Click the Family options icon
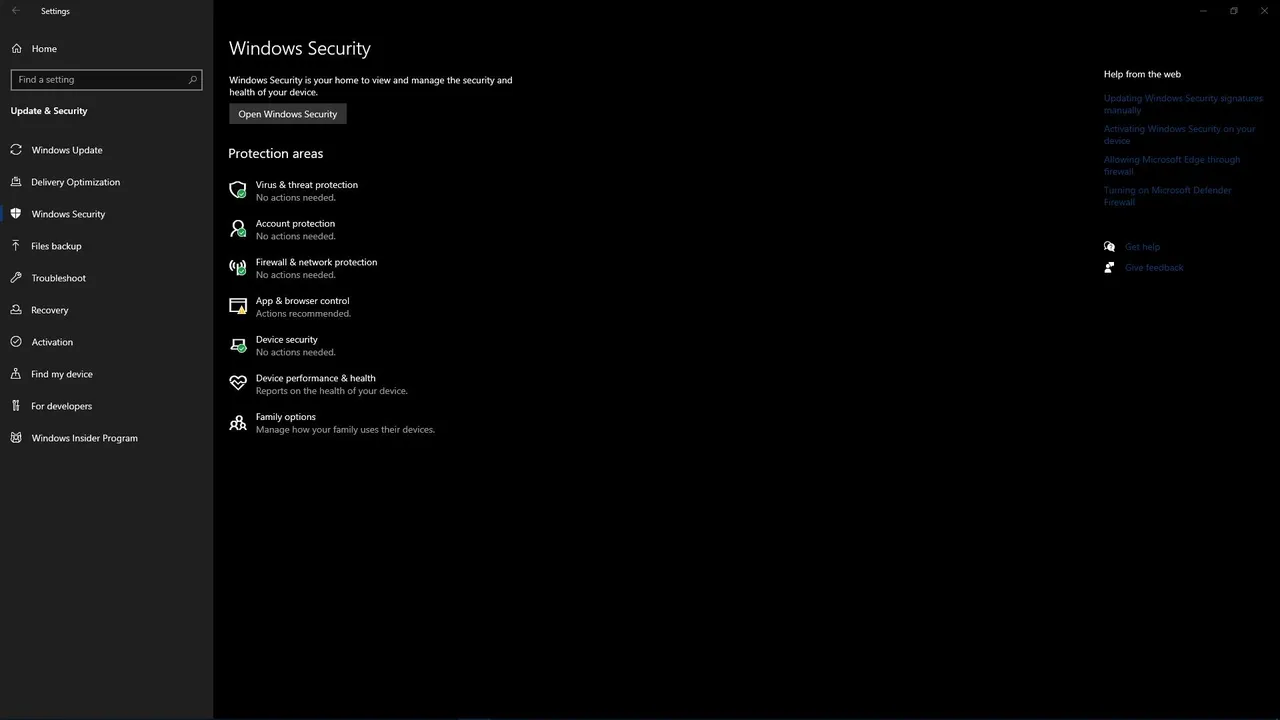The height and width of the screenshot is (720, 1280). 238,422
